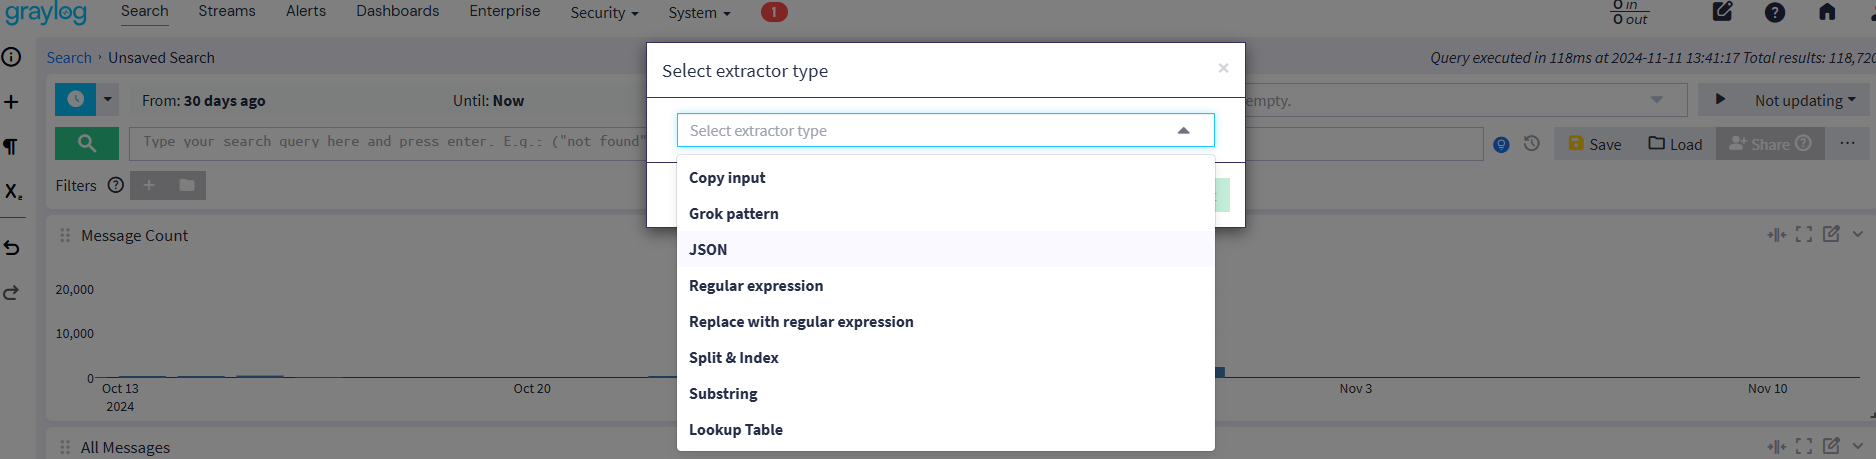
Task: Click fullscreen icon on Message Count widget
Action: pos(1803,234)
